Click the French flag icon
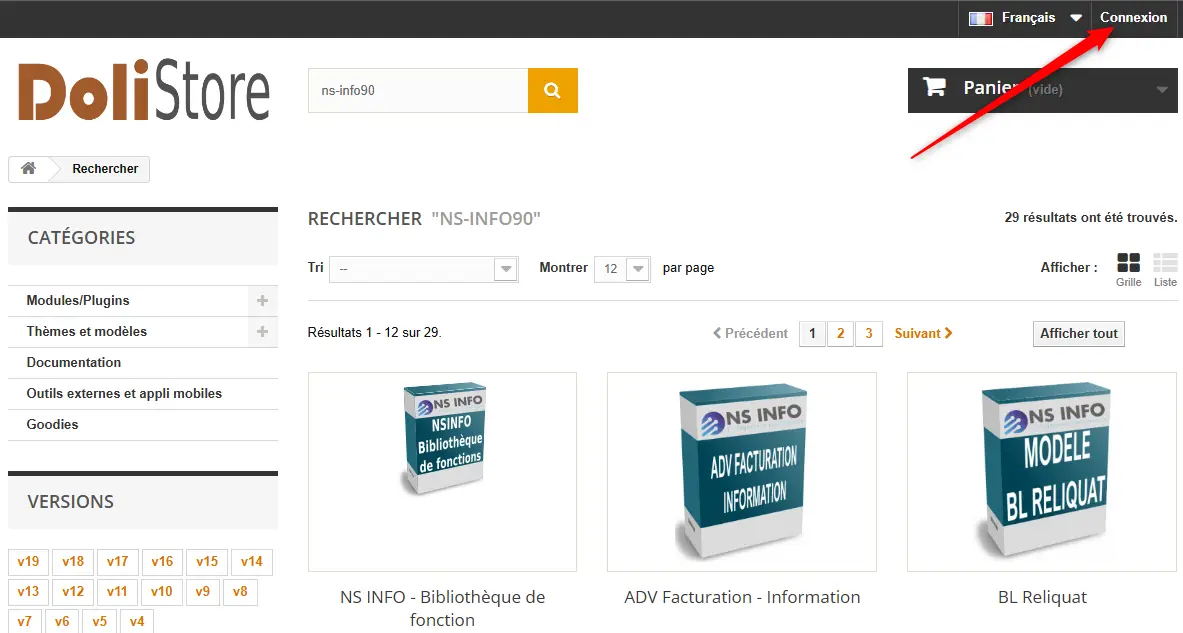Screen dimensions: 1183x633 pos(980,18)
